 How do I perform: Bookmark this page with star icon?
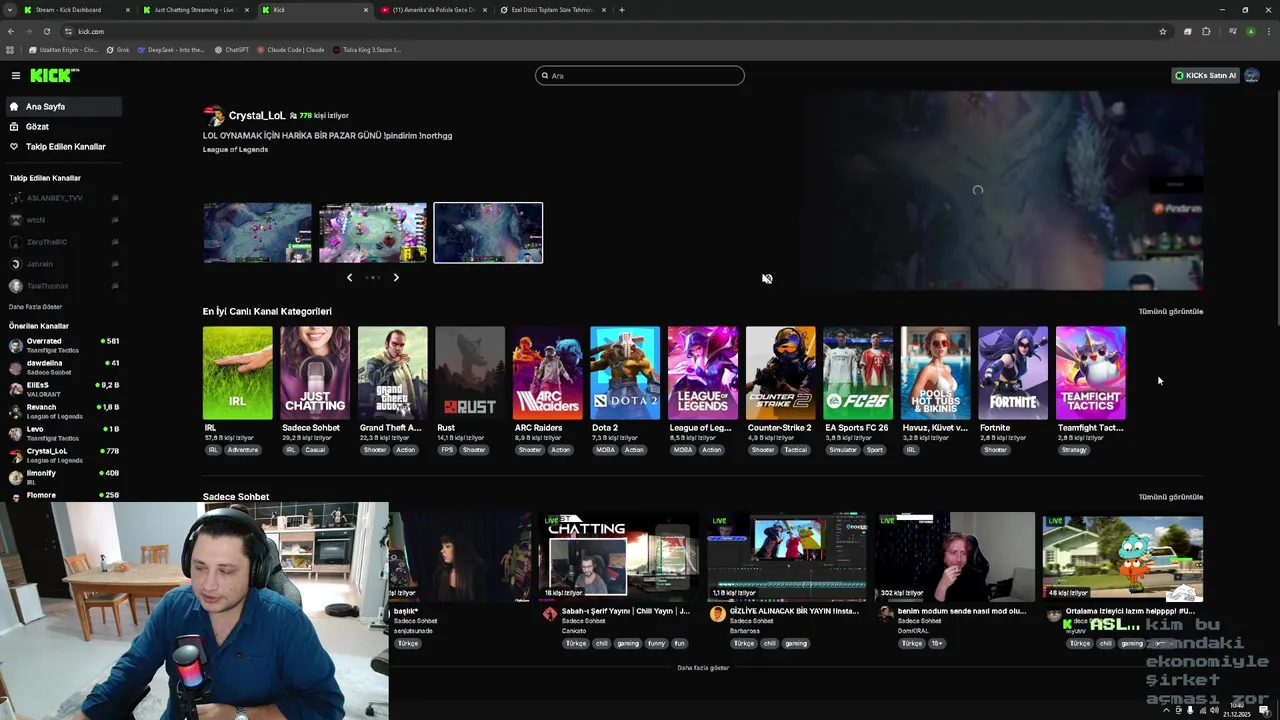click(x=1162, y=31)
